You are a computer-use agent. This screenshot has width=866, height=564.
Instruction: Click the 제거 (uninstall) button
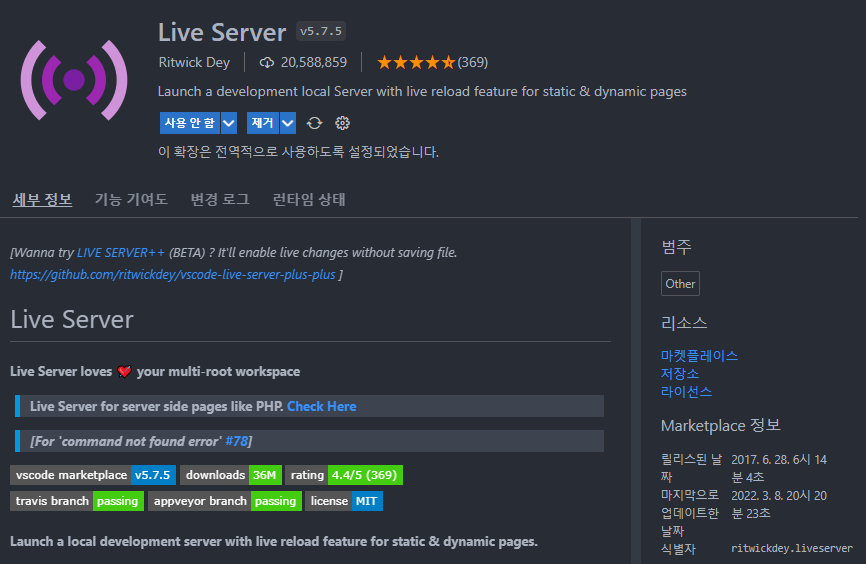[x=263, y=123]
